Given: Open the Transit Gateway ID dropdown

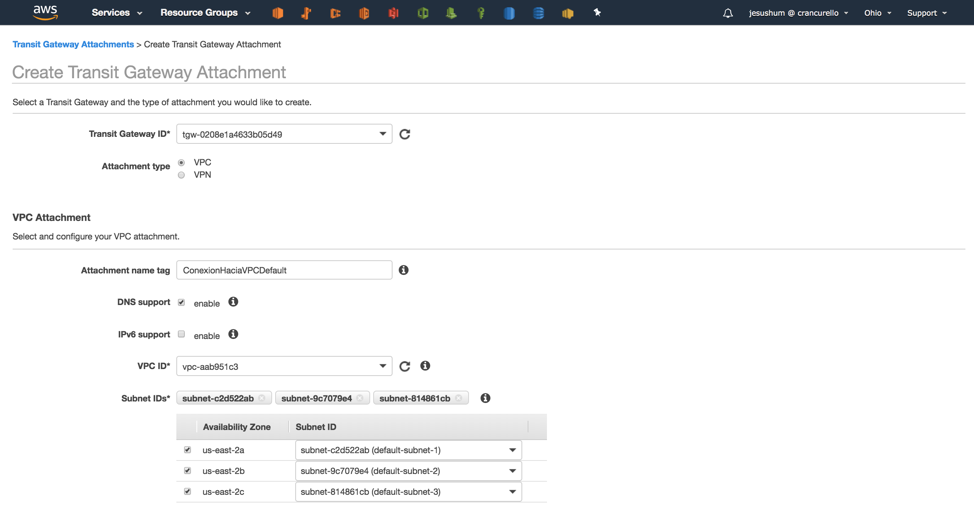Looking at the screenshot, I should [284, 134].
